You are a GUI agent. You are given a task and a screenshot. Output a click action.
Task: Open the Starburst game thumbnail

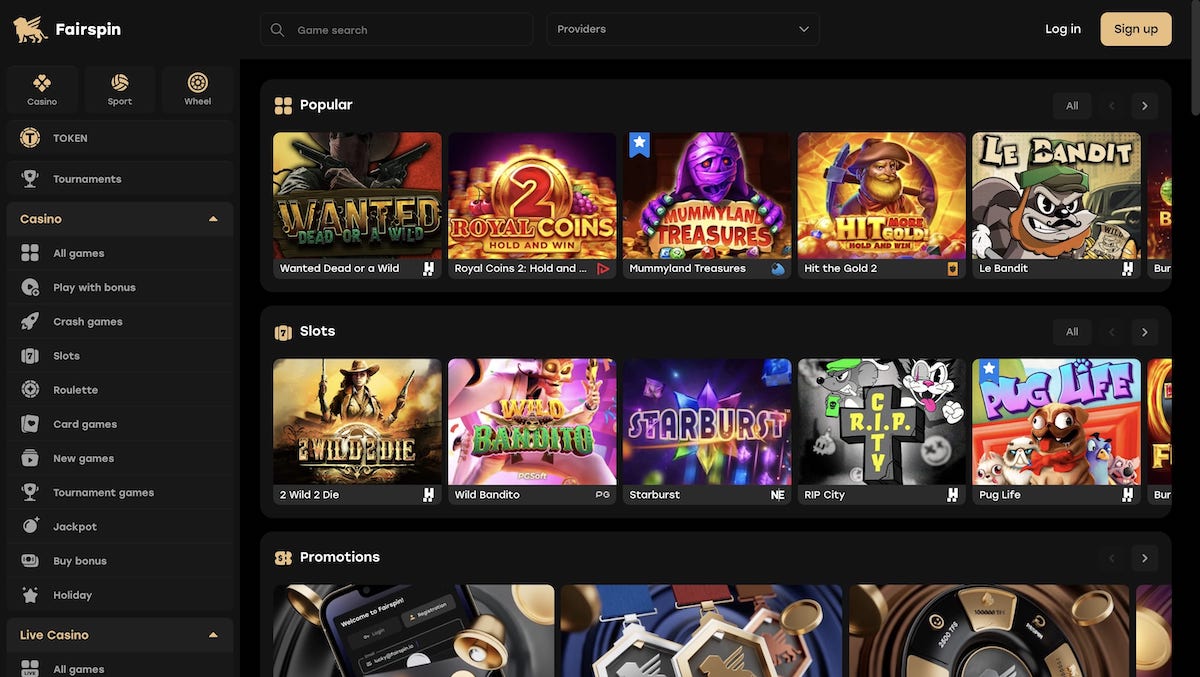pos(707,422)
